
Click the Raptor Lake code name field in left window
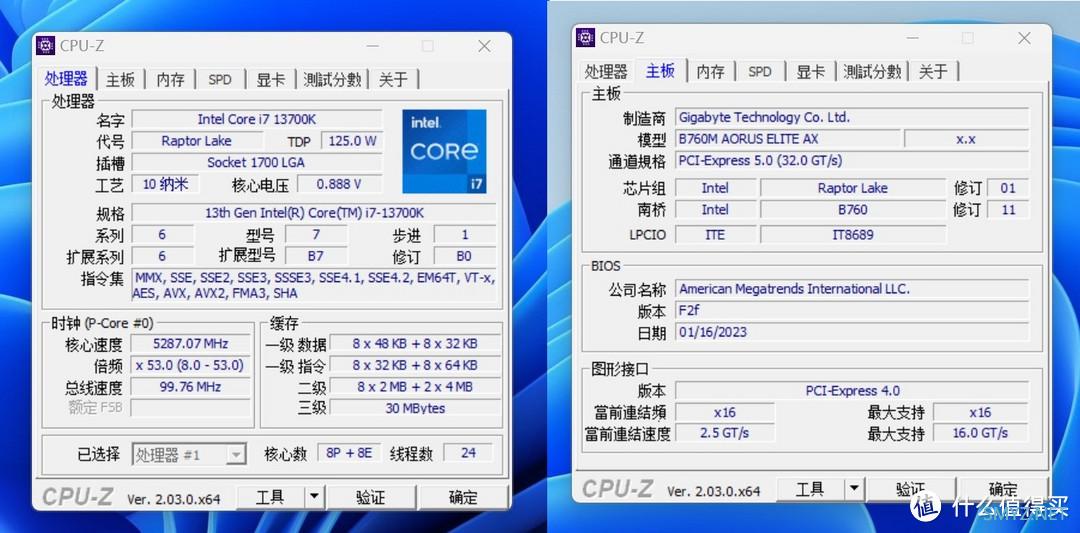coord(196,141)
